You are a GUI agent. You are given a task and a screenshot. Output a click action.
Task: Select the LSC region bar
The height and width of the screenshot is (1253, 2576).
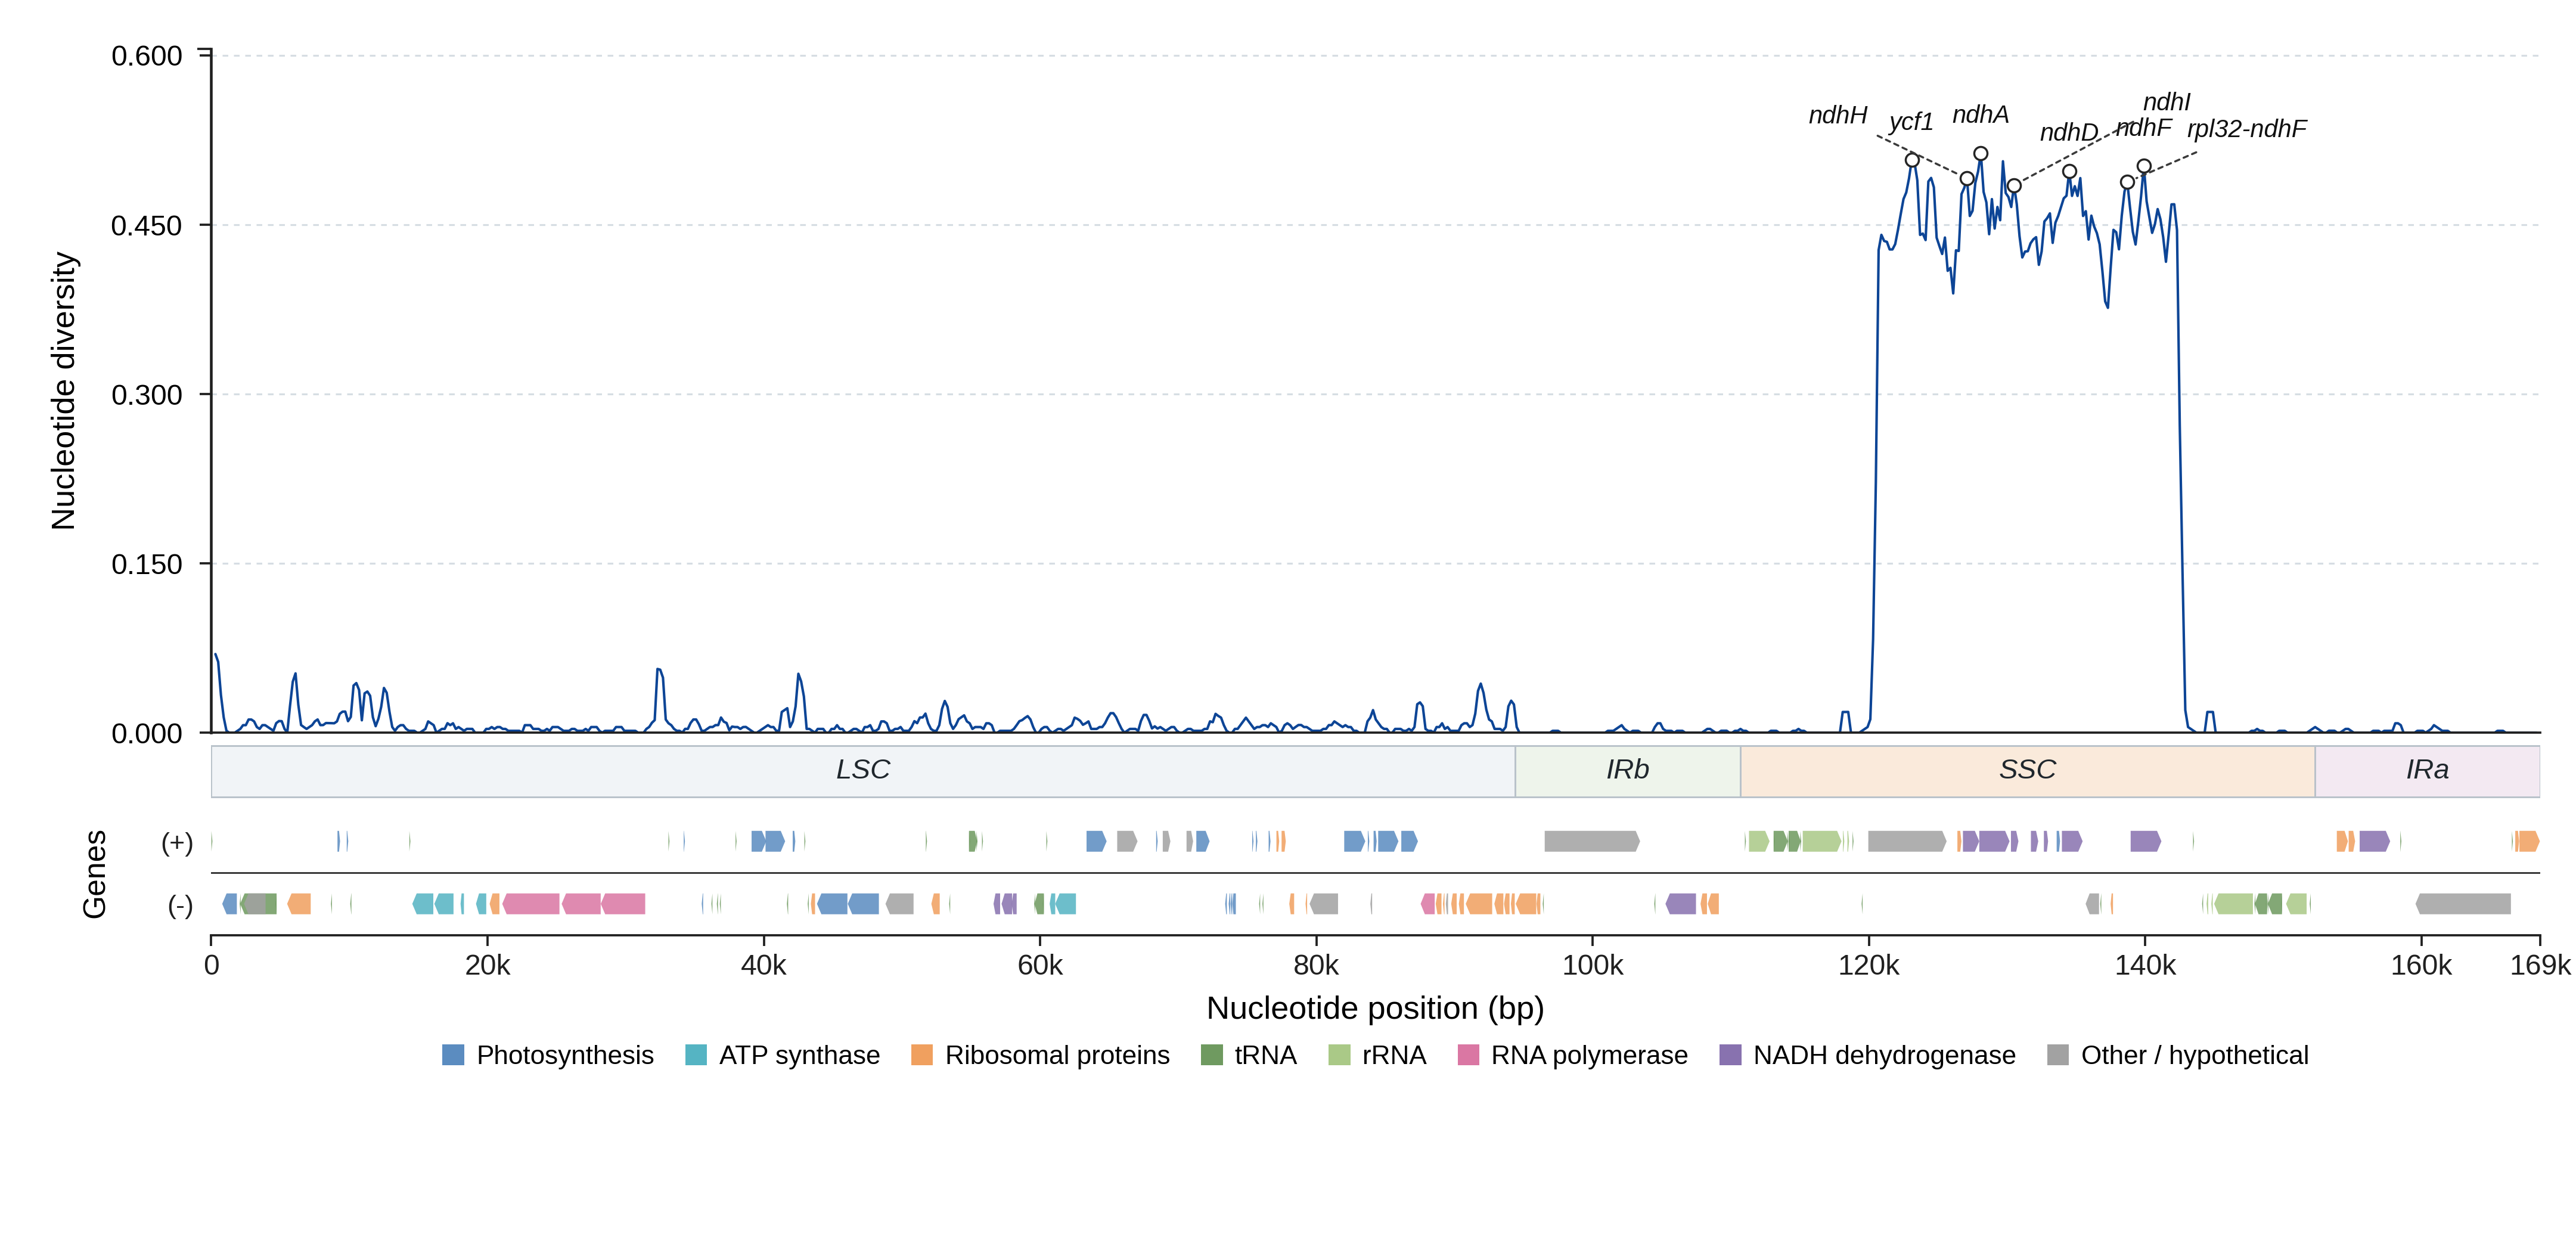pos(863,771)
